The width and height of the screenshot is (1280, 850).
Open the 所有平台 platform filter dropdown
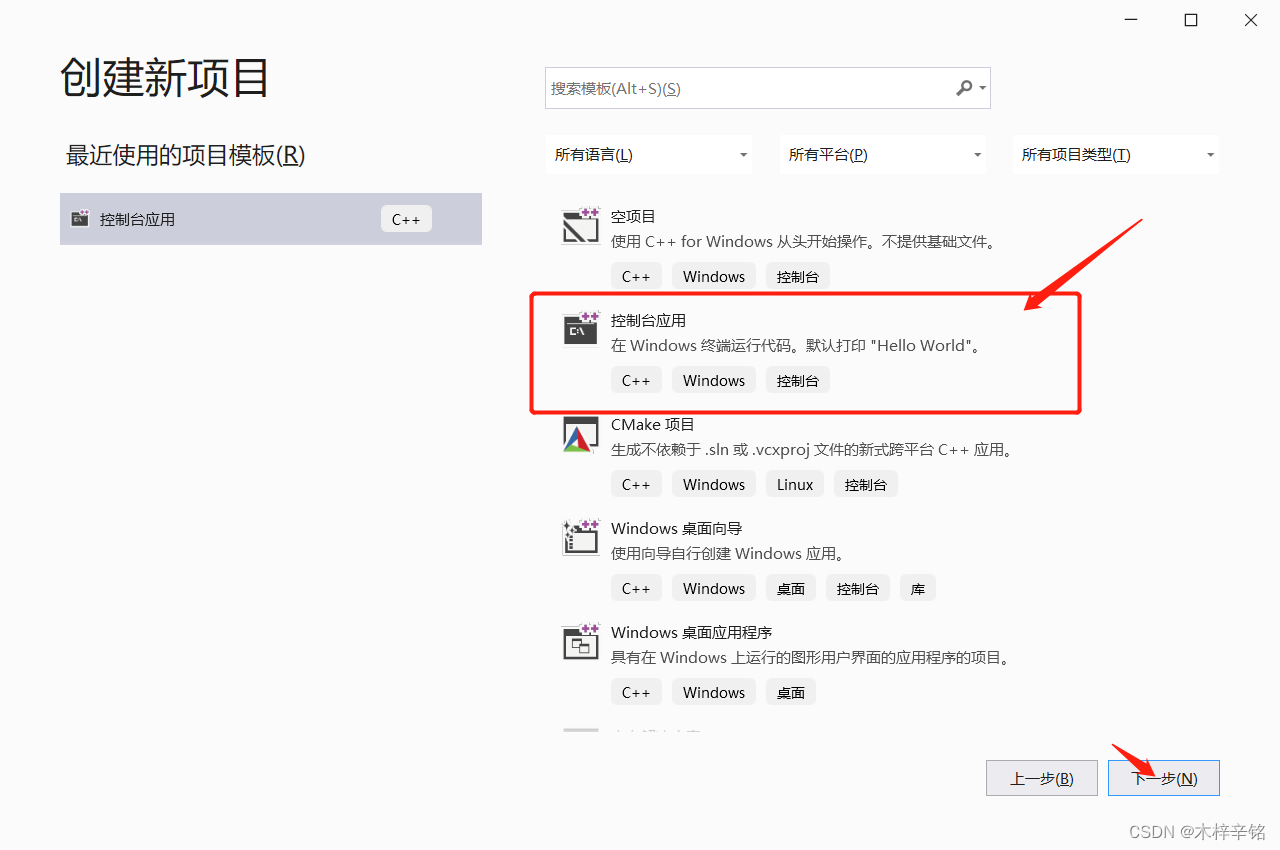[x=883, y=155]
